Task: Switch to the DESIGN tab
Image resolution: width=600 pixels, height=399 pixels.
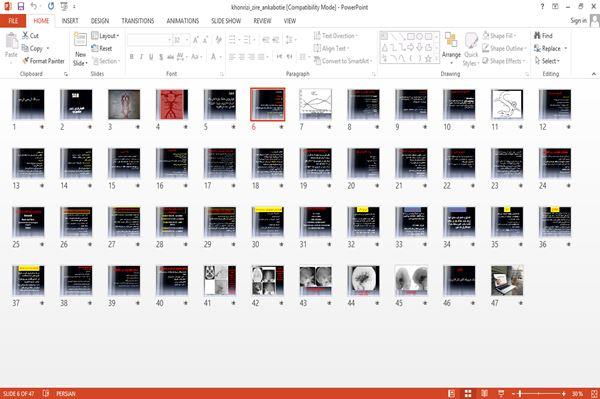Action: click(100, 21)
